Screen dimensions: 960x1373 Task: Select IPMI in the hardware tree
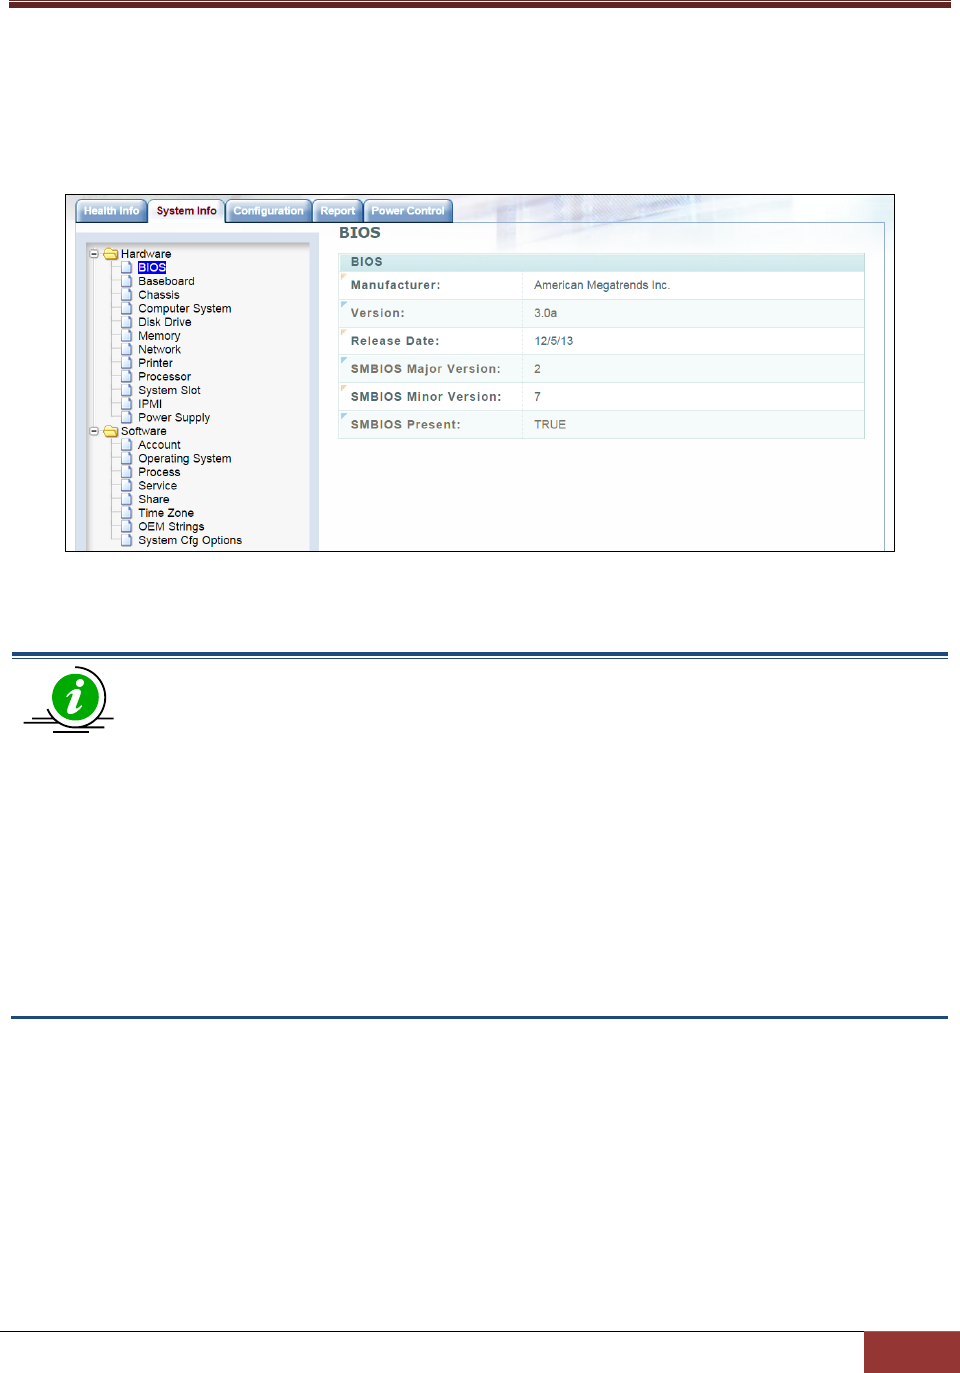[x=150, y=404]
